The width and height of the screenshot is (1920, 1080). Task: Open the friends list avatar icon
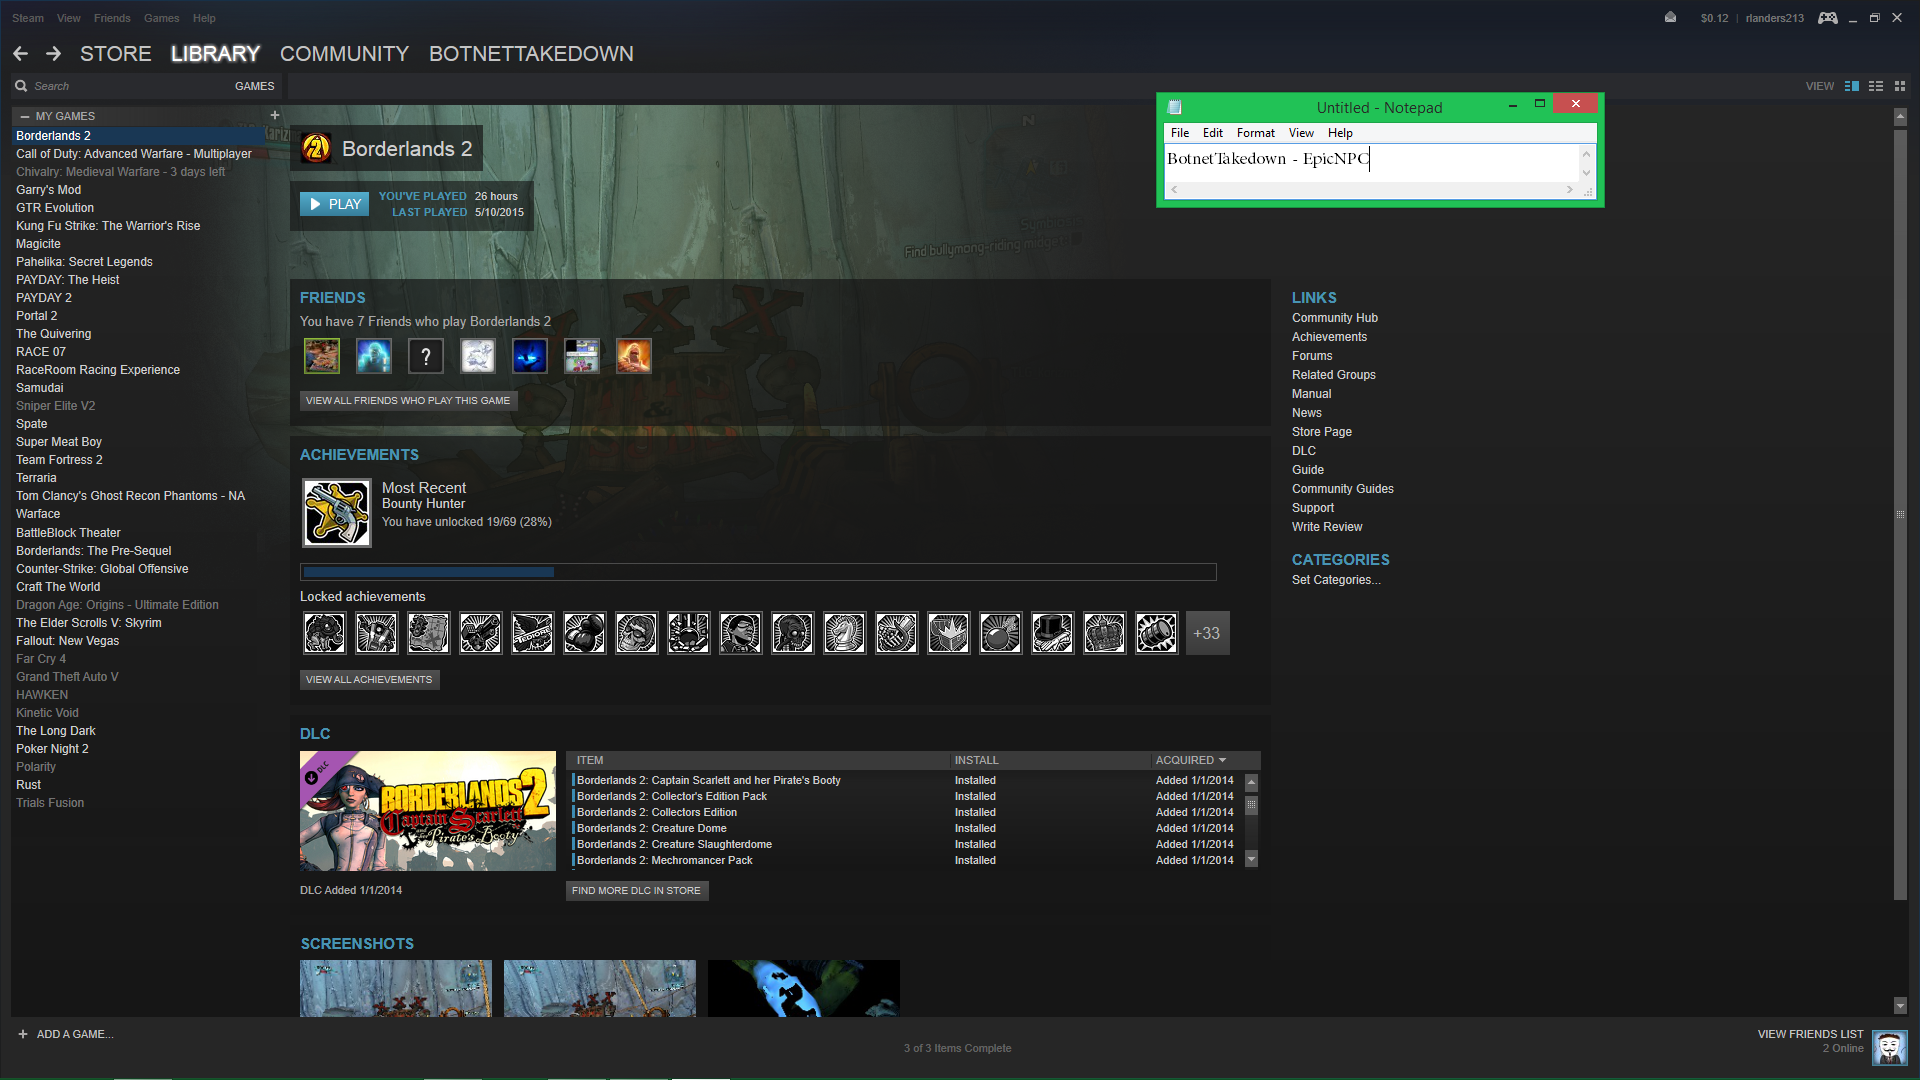click(1889, 1047)
